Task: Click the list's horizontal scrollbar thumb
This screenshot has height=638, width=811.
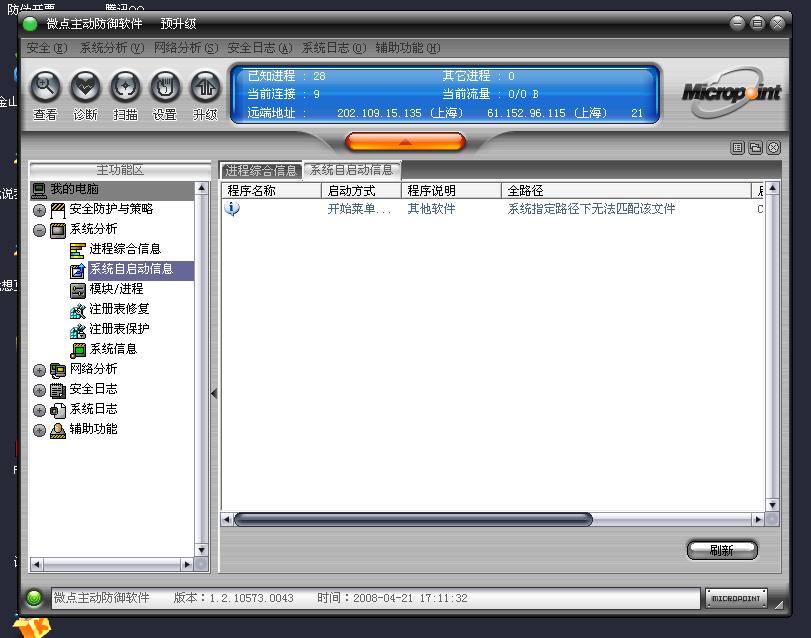Action: tap(413, 519)
